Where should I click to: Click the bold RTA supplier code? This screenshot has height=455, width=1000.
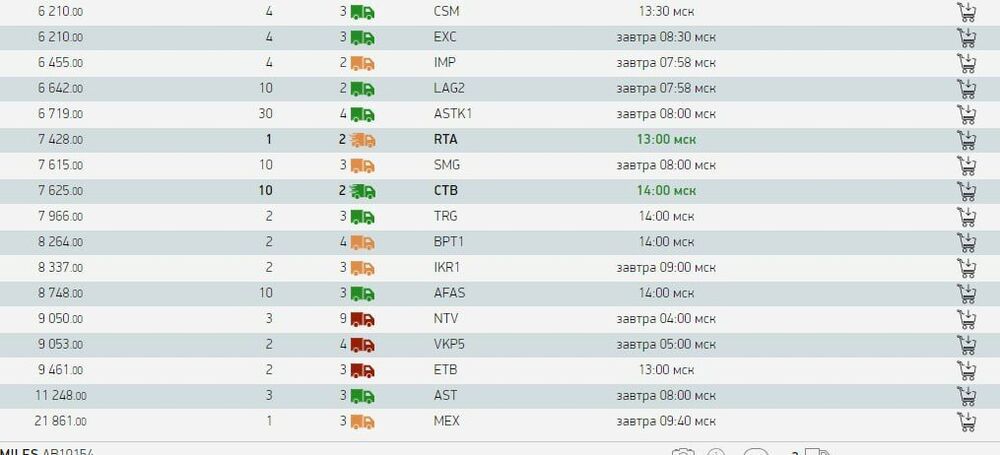pos(445,140)
